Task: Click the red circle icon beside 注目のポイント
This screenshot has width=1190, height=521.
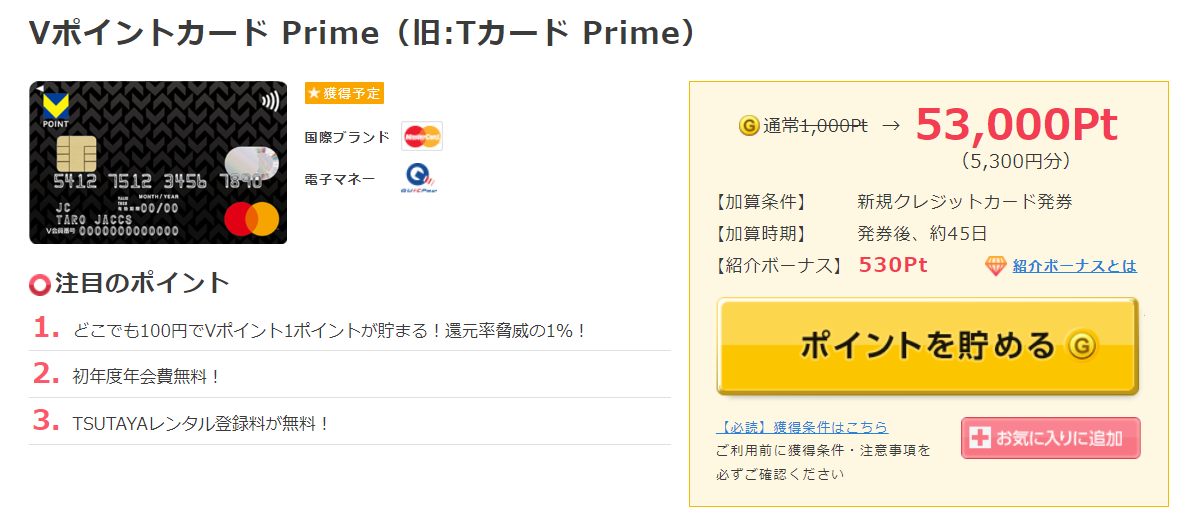Action: click(40, 285)
